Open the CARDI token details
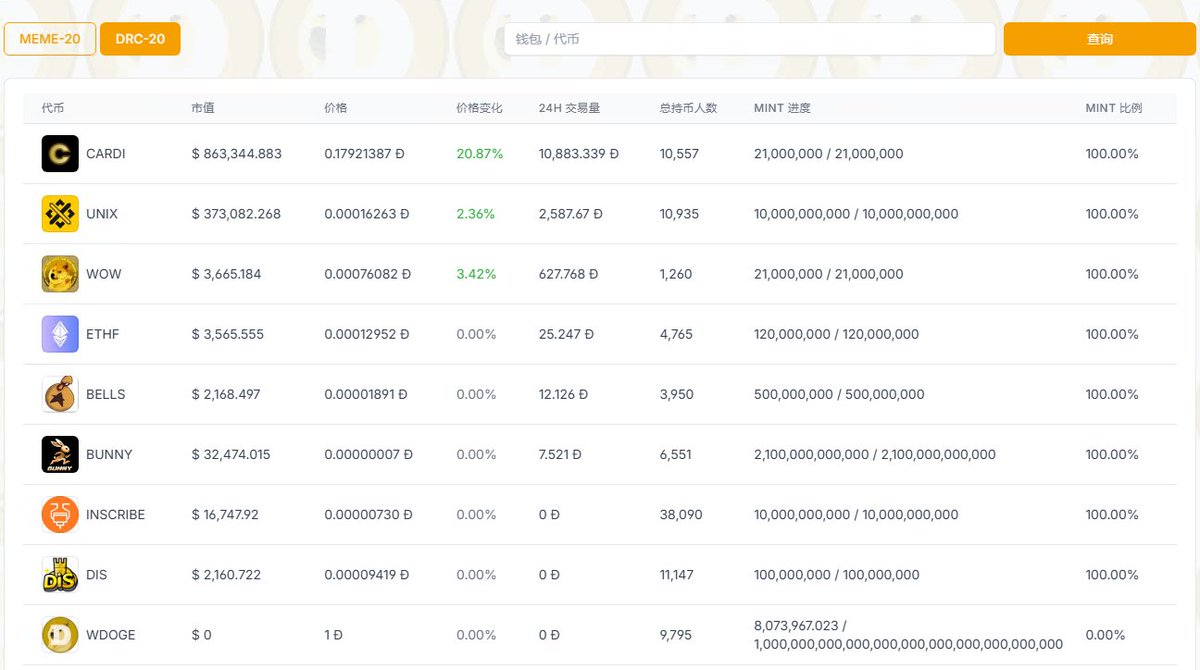Screen dimensions: 1200x670 (x=105, y=153)
